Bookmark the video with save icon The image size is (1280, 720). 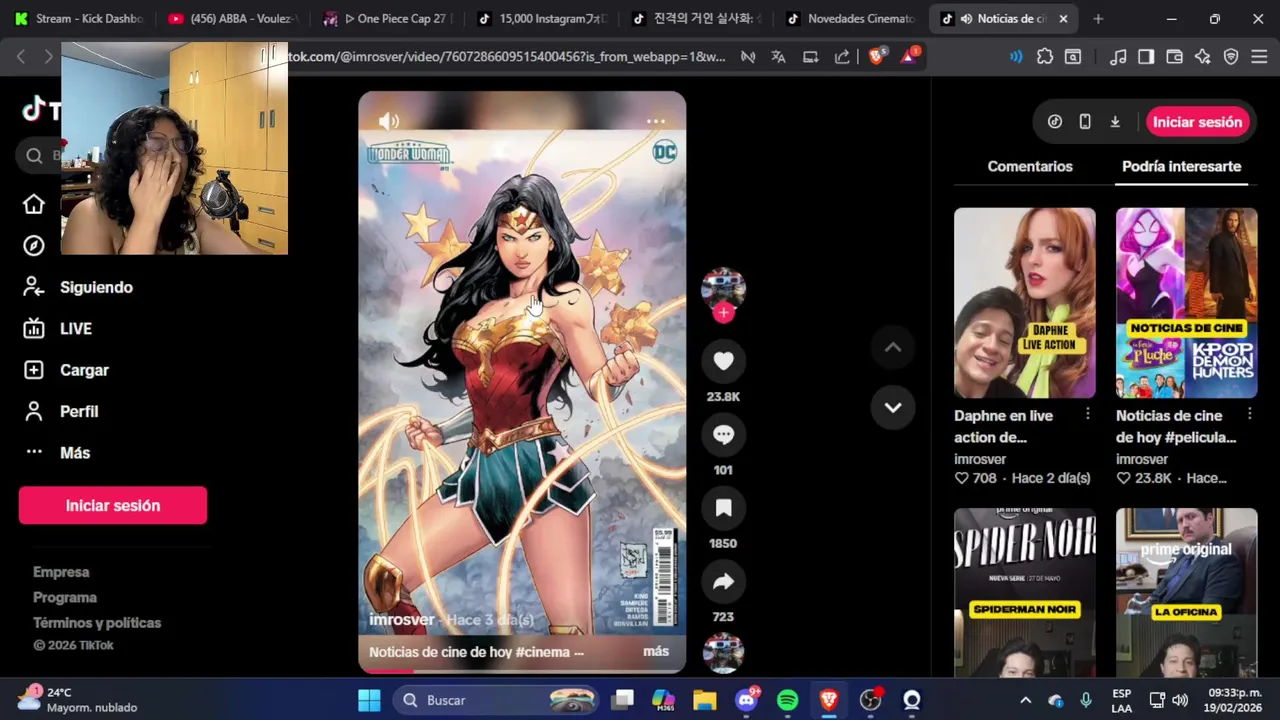click(x=723, y=508)
